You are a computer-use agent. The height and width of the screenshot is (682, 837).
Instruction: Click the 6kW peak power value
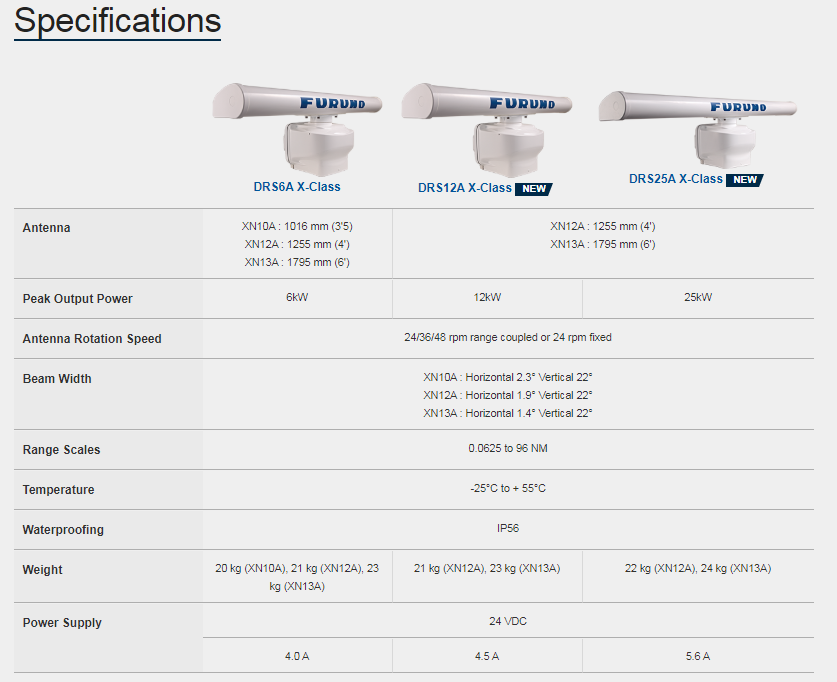(297, 297)
